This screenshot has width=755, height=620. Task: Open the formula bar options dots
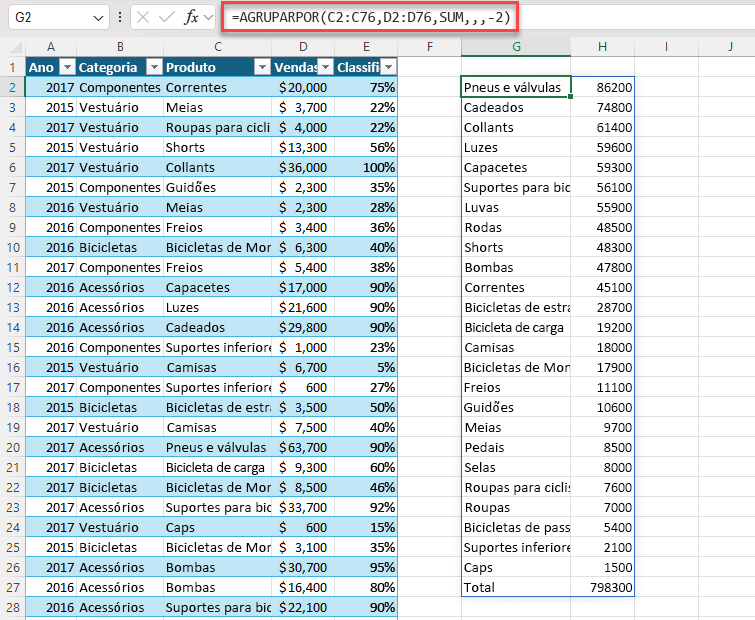pos(120,18)
